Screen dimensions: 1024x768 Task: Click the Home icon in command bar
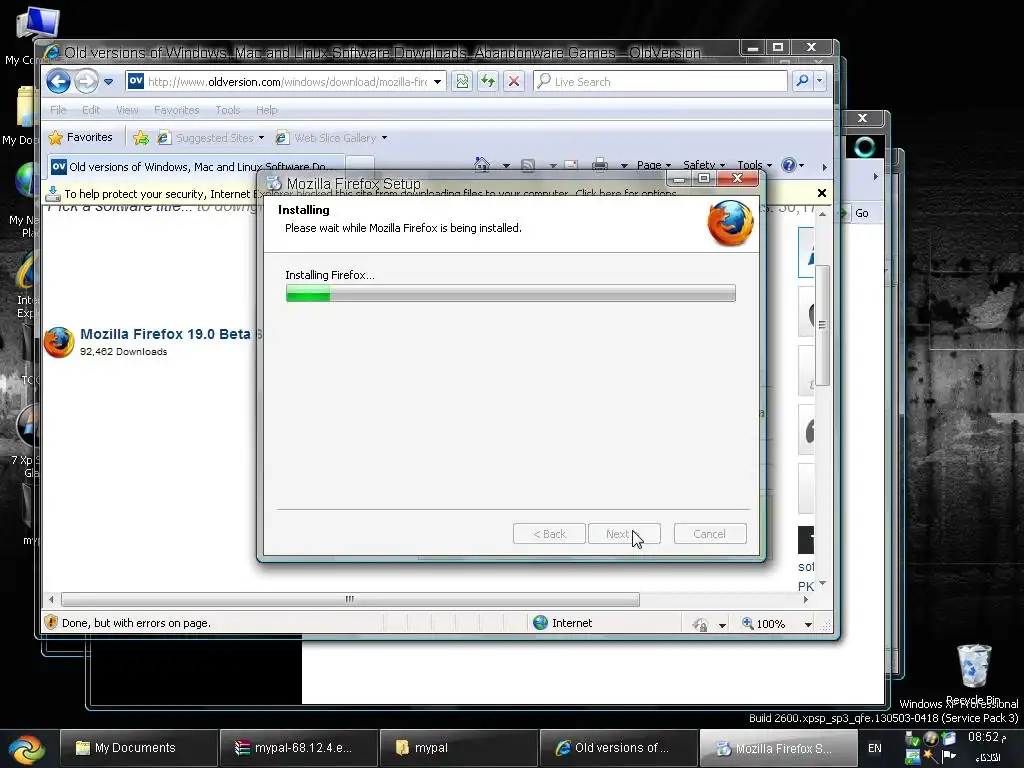tap(482, 165)
